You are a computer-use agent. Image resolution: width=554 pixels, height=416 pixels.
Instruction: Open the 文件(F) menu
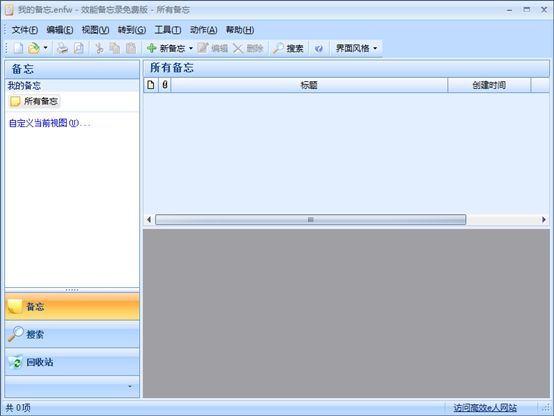[24, 30]
